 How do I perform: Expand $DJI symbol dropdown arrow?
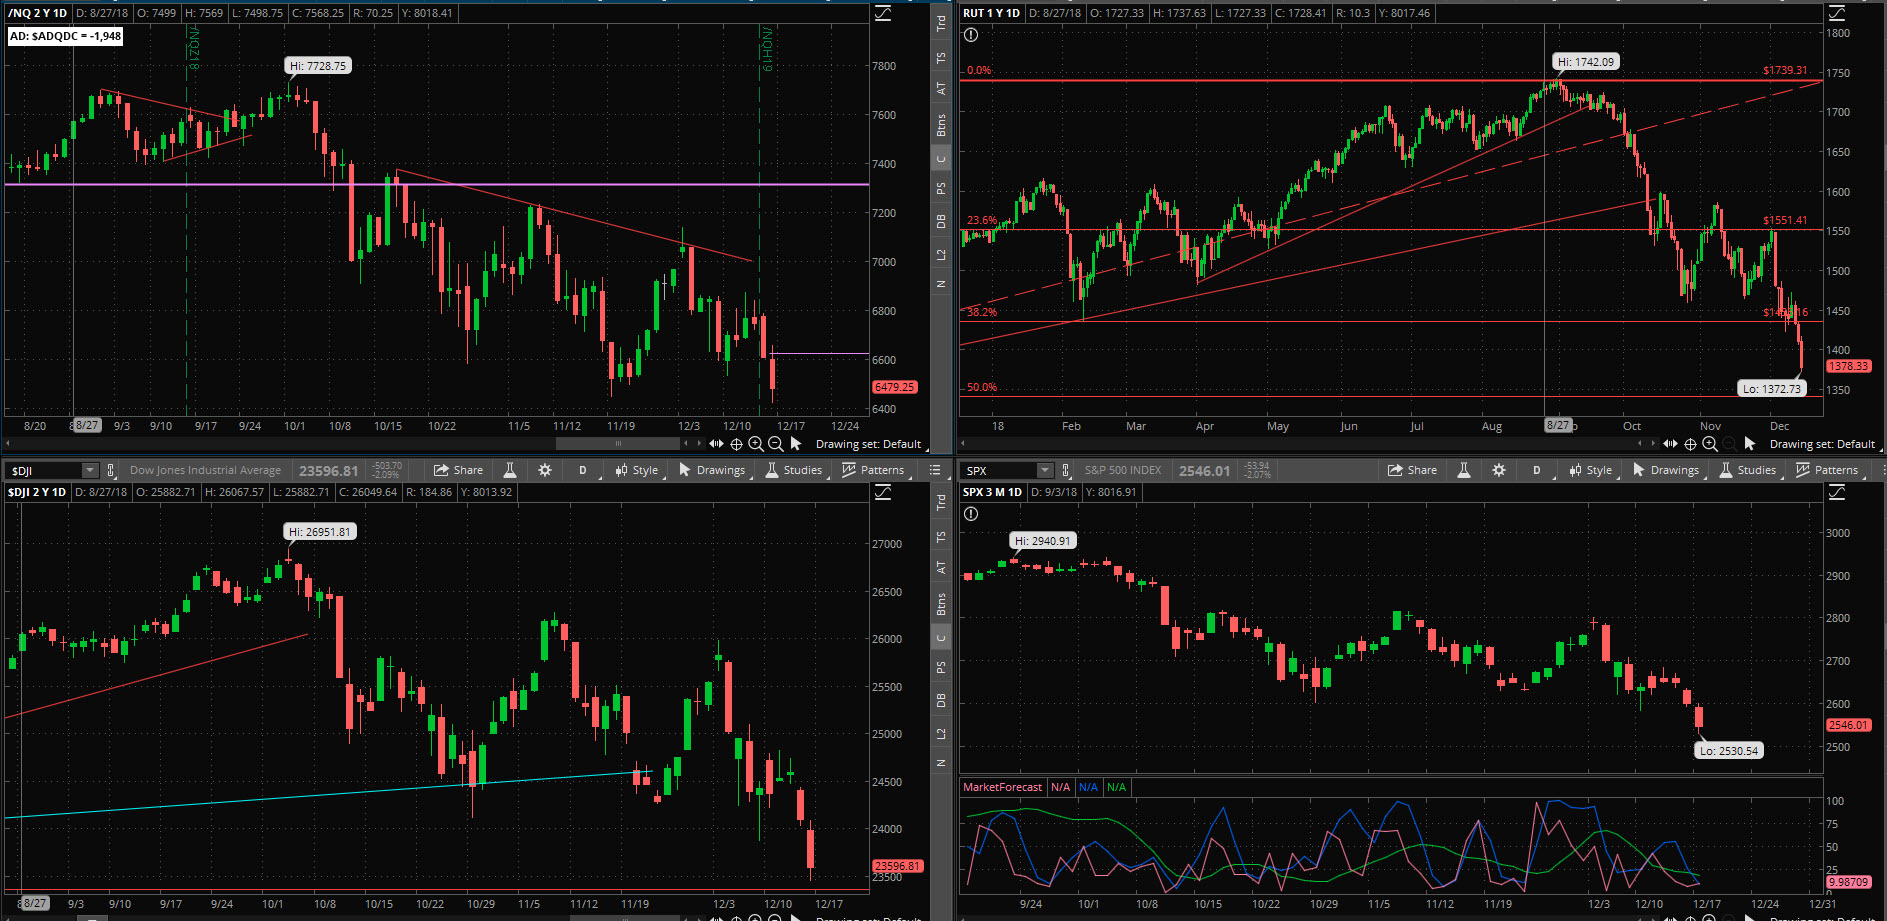click(90, 470)
